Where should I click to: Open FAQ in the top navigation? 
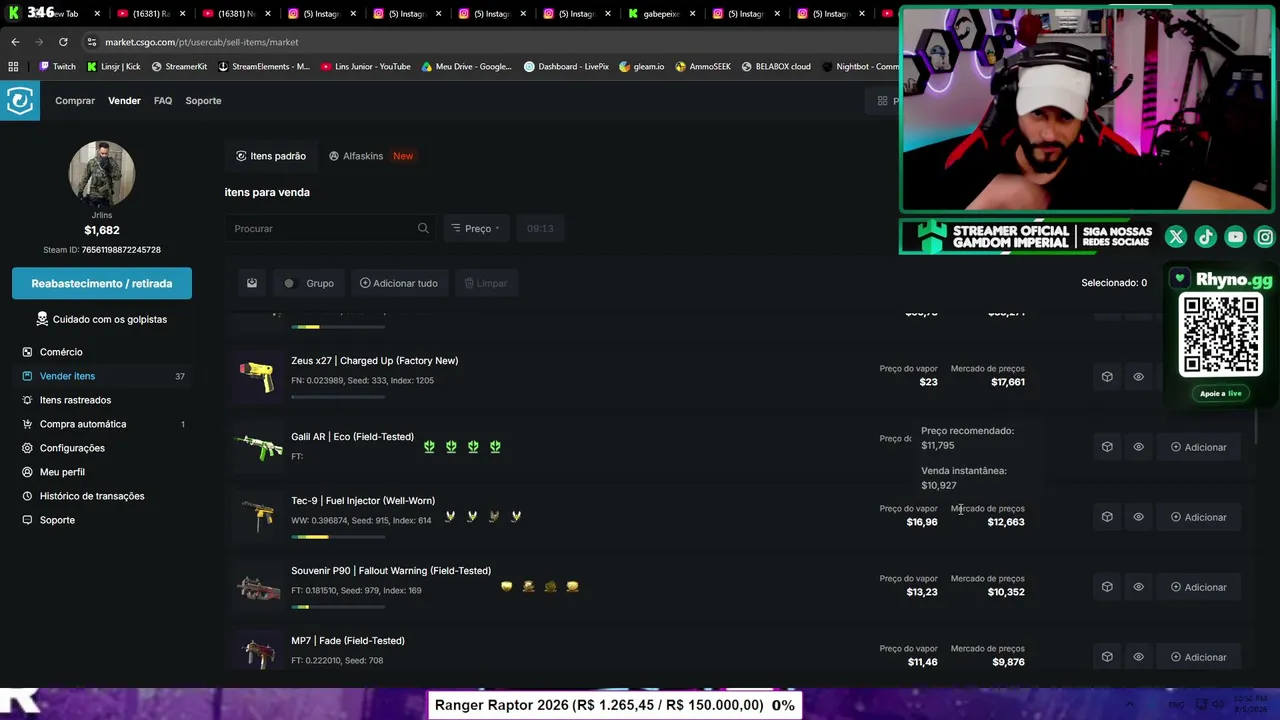[163, 101]
